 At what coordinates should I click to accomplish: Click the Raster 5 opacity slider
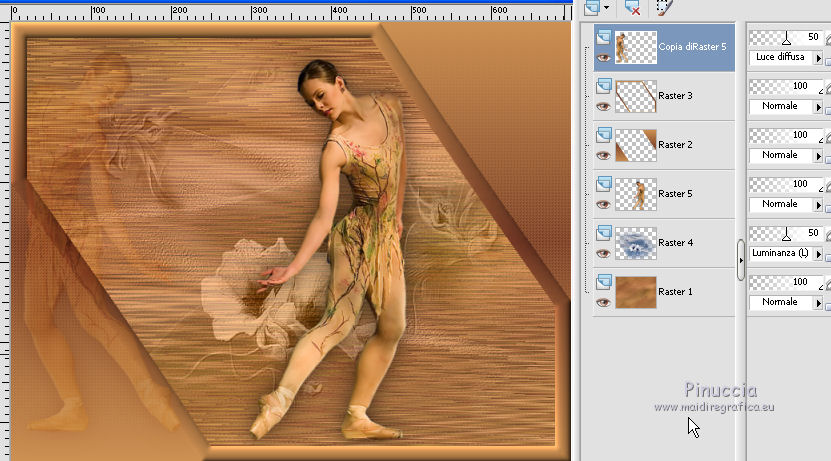786,184
